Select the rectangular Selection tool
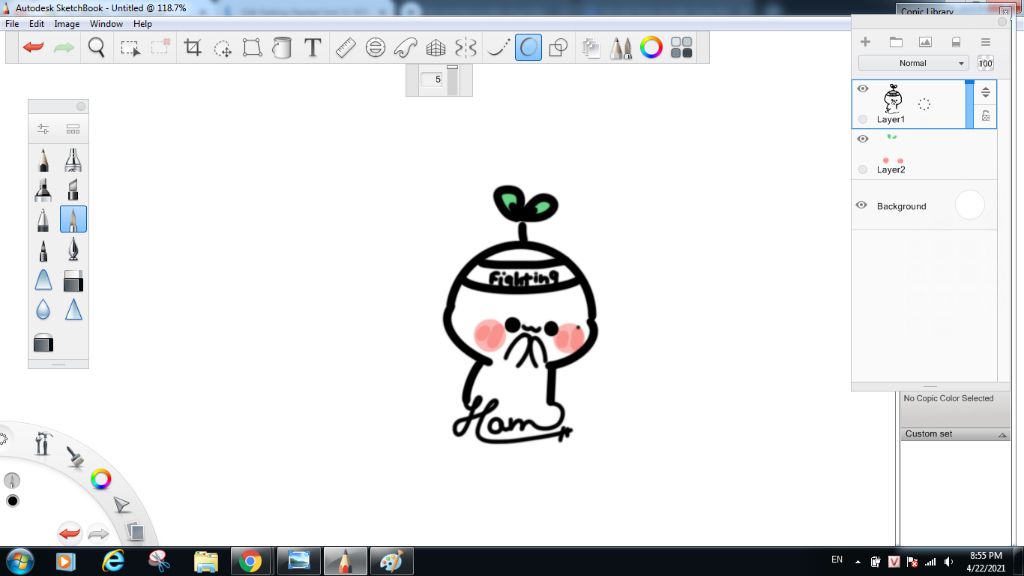Image resolution: width=1024 pixels, height=576 pixels. [x=130, y=48]
